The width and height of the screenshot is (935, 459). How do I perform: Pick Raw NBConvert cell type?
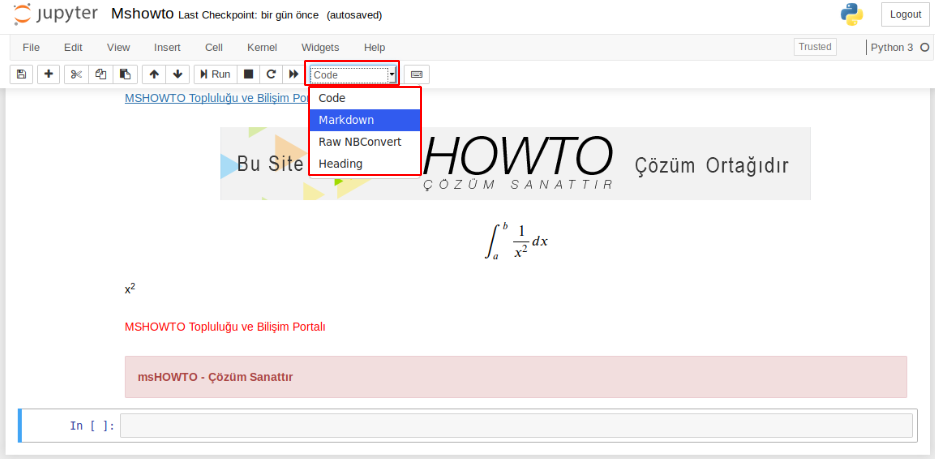365,142
